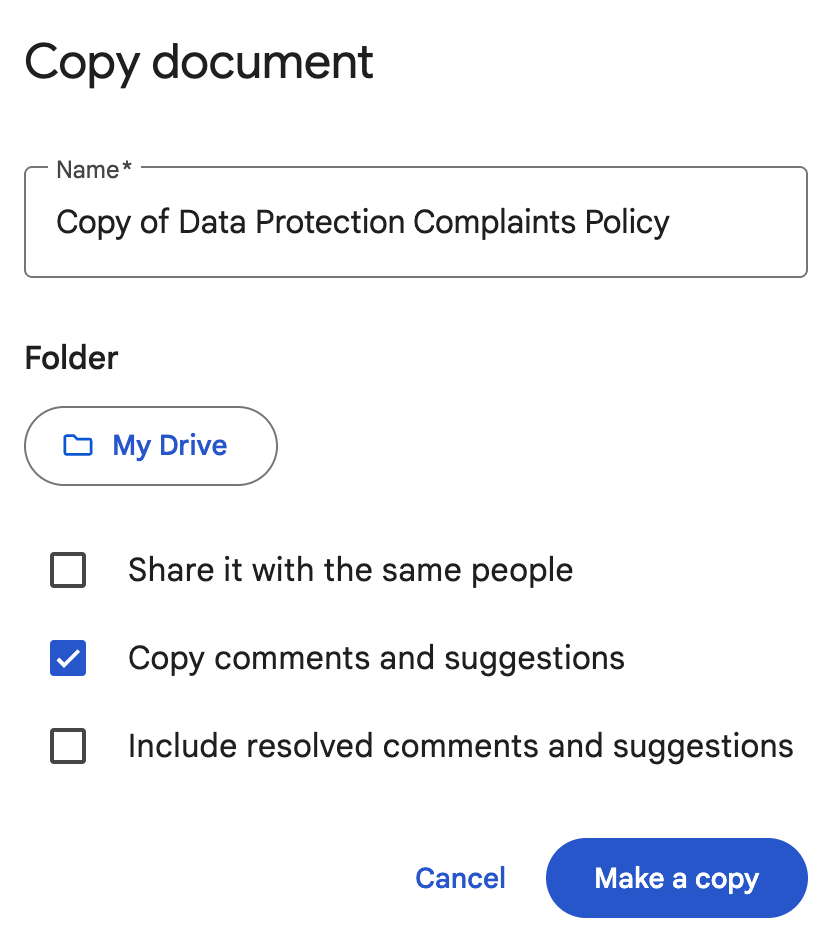Tick Include resolved comments and suggestions checkbox
Screen dimensions: 830x952
point(68,746)
